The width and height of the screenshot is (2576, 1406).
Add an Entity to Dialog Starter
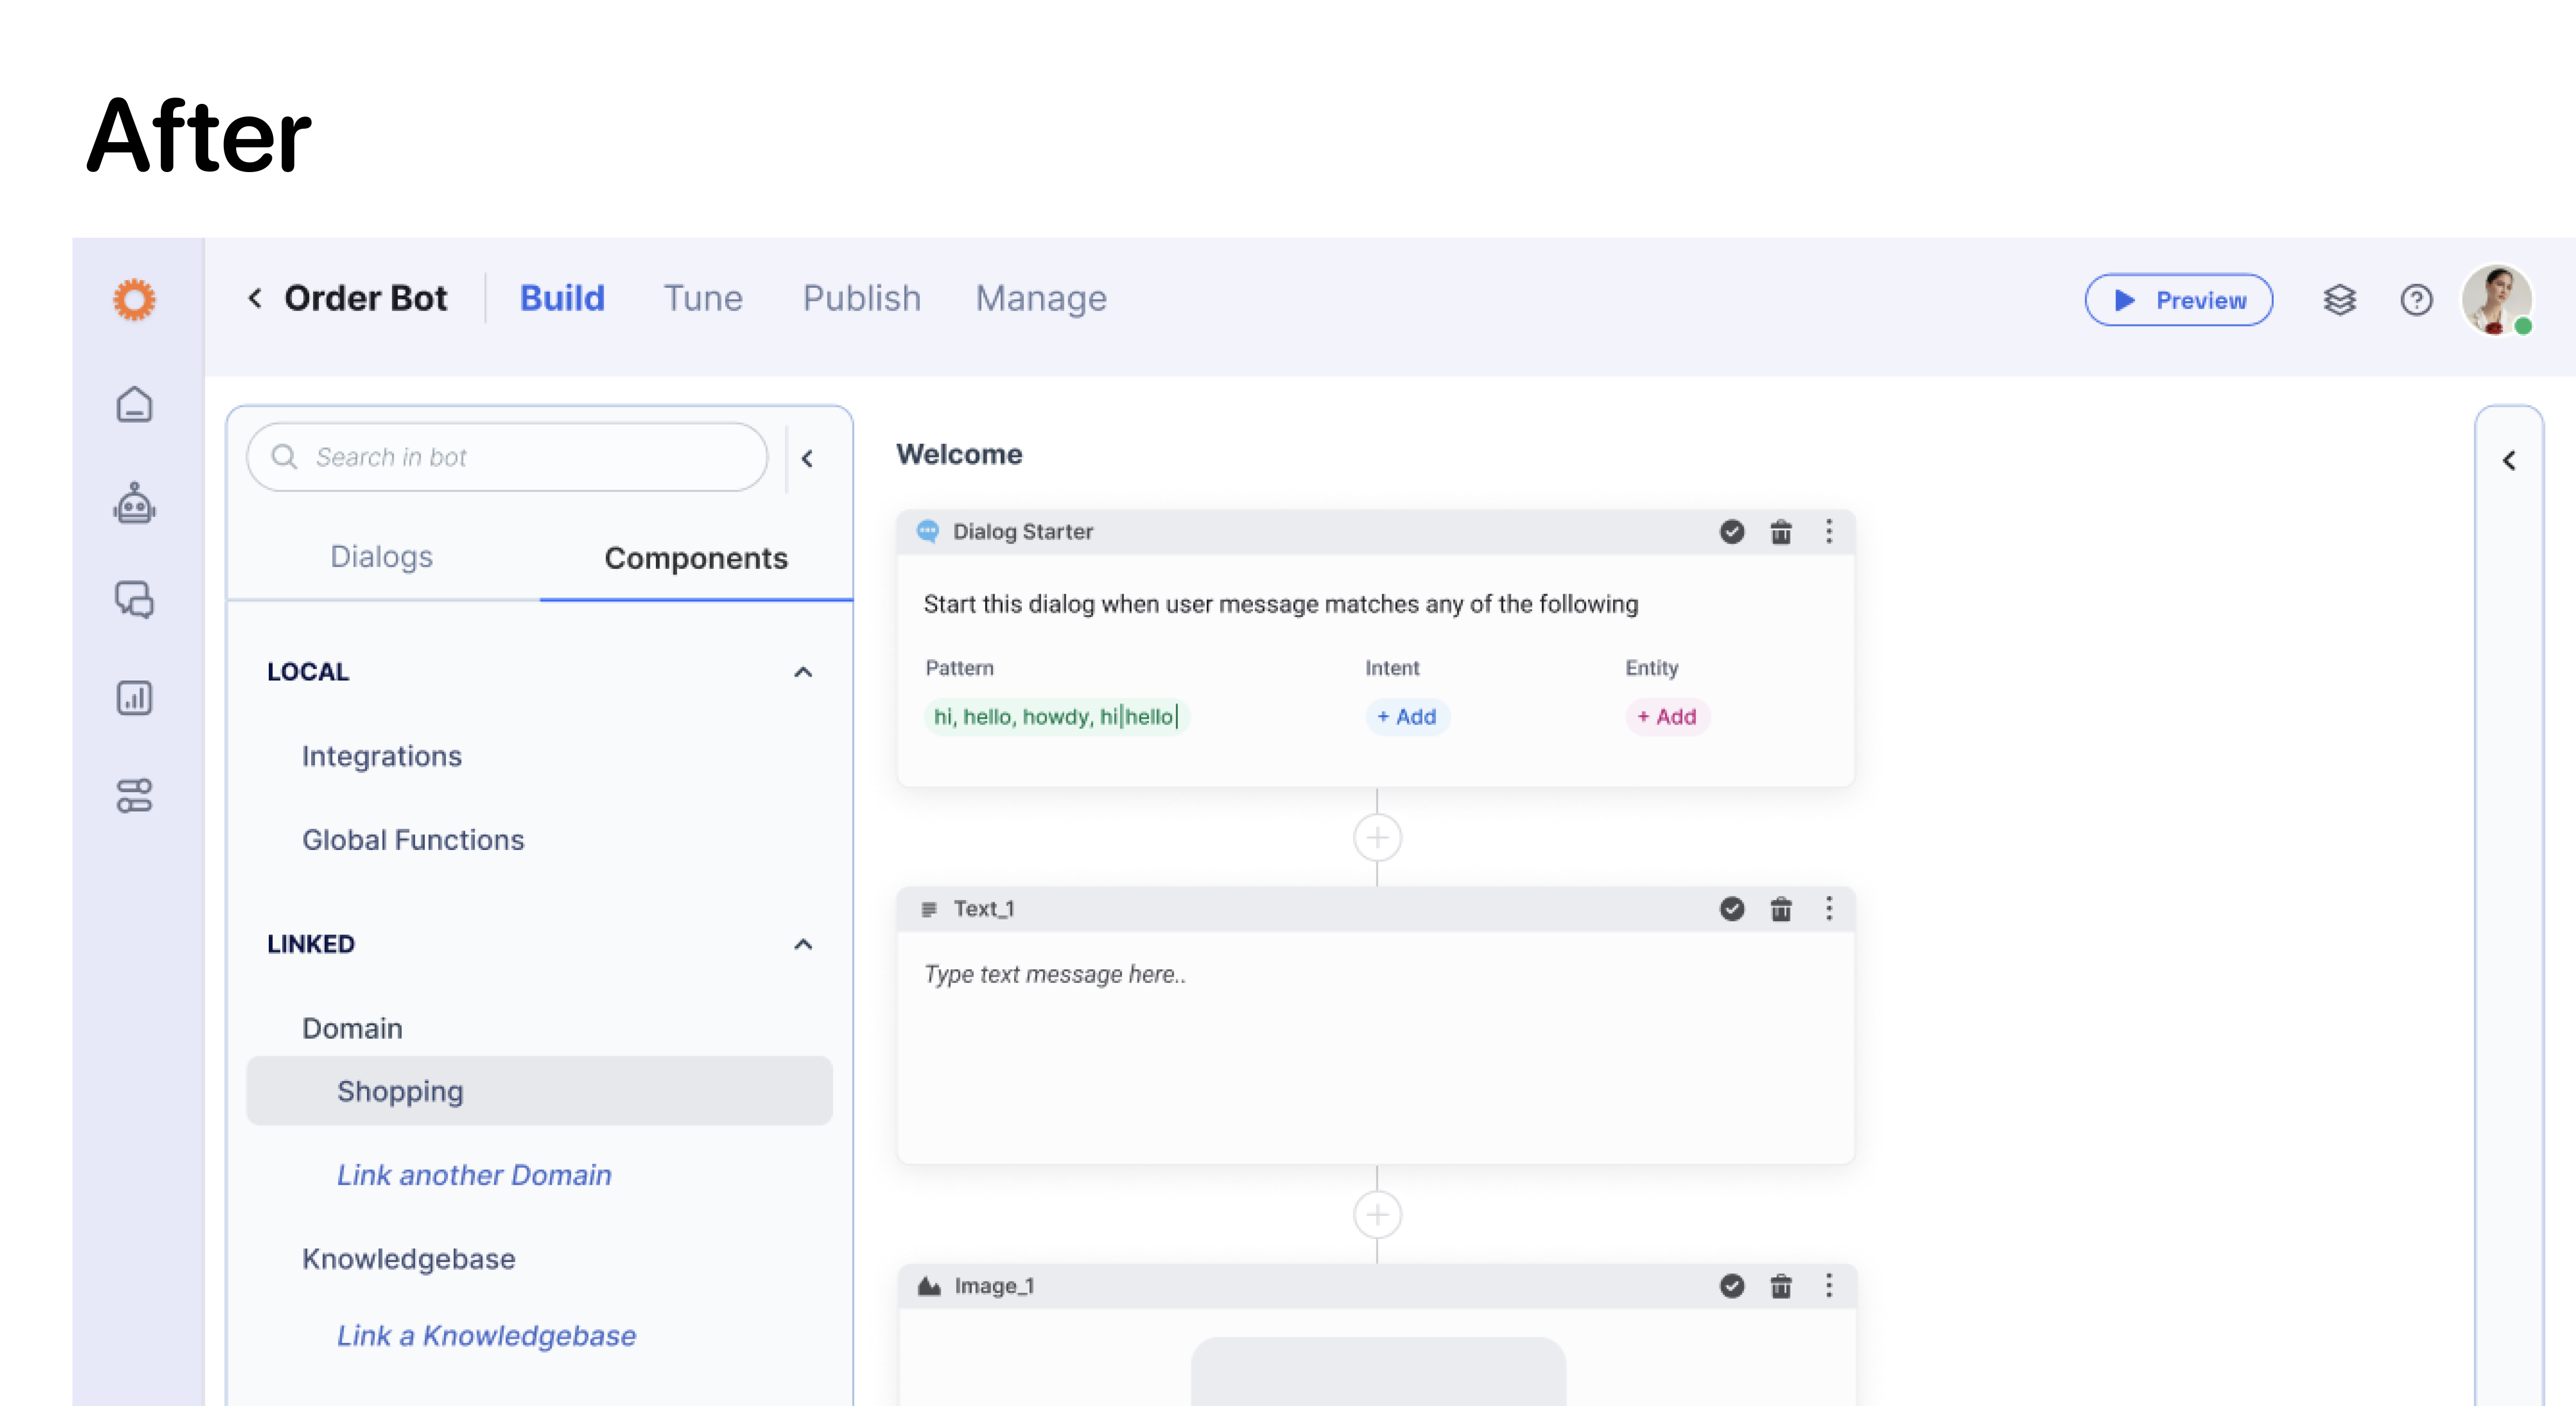coord(1667,717)
